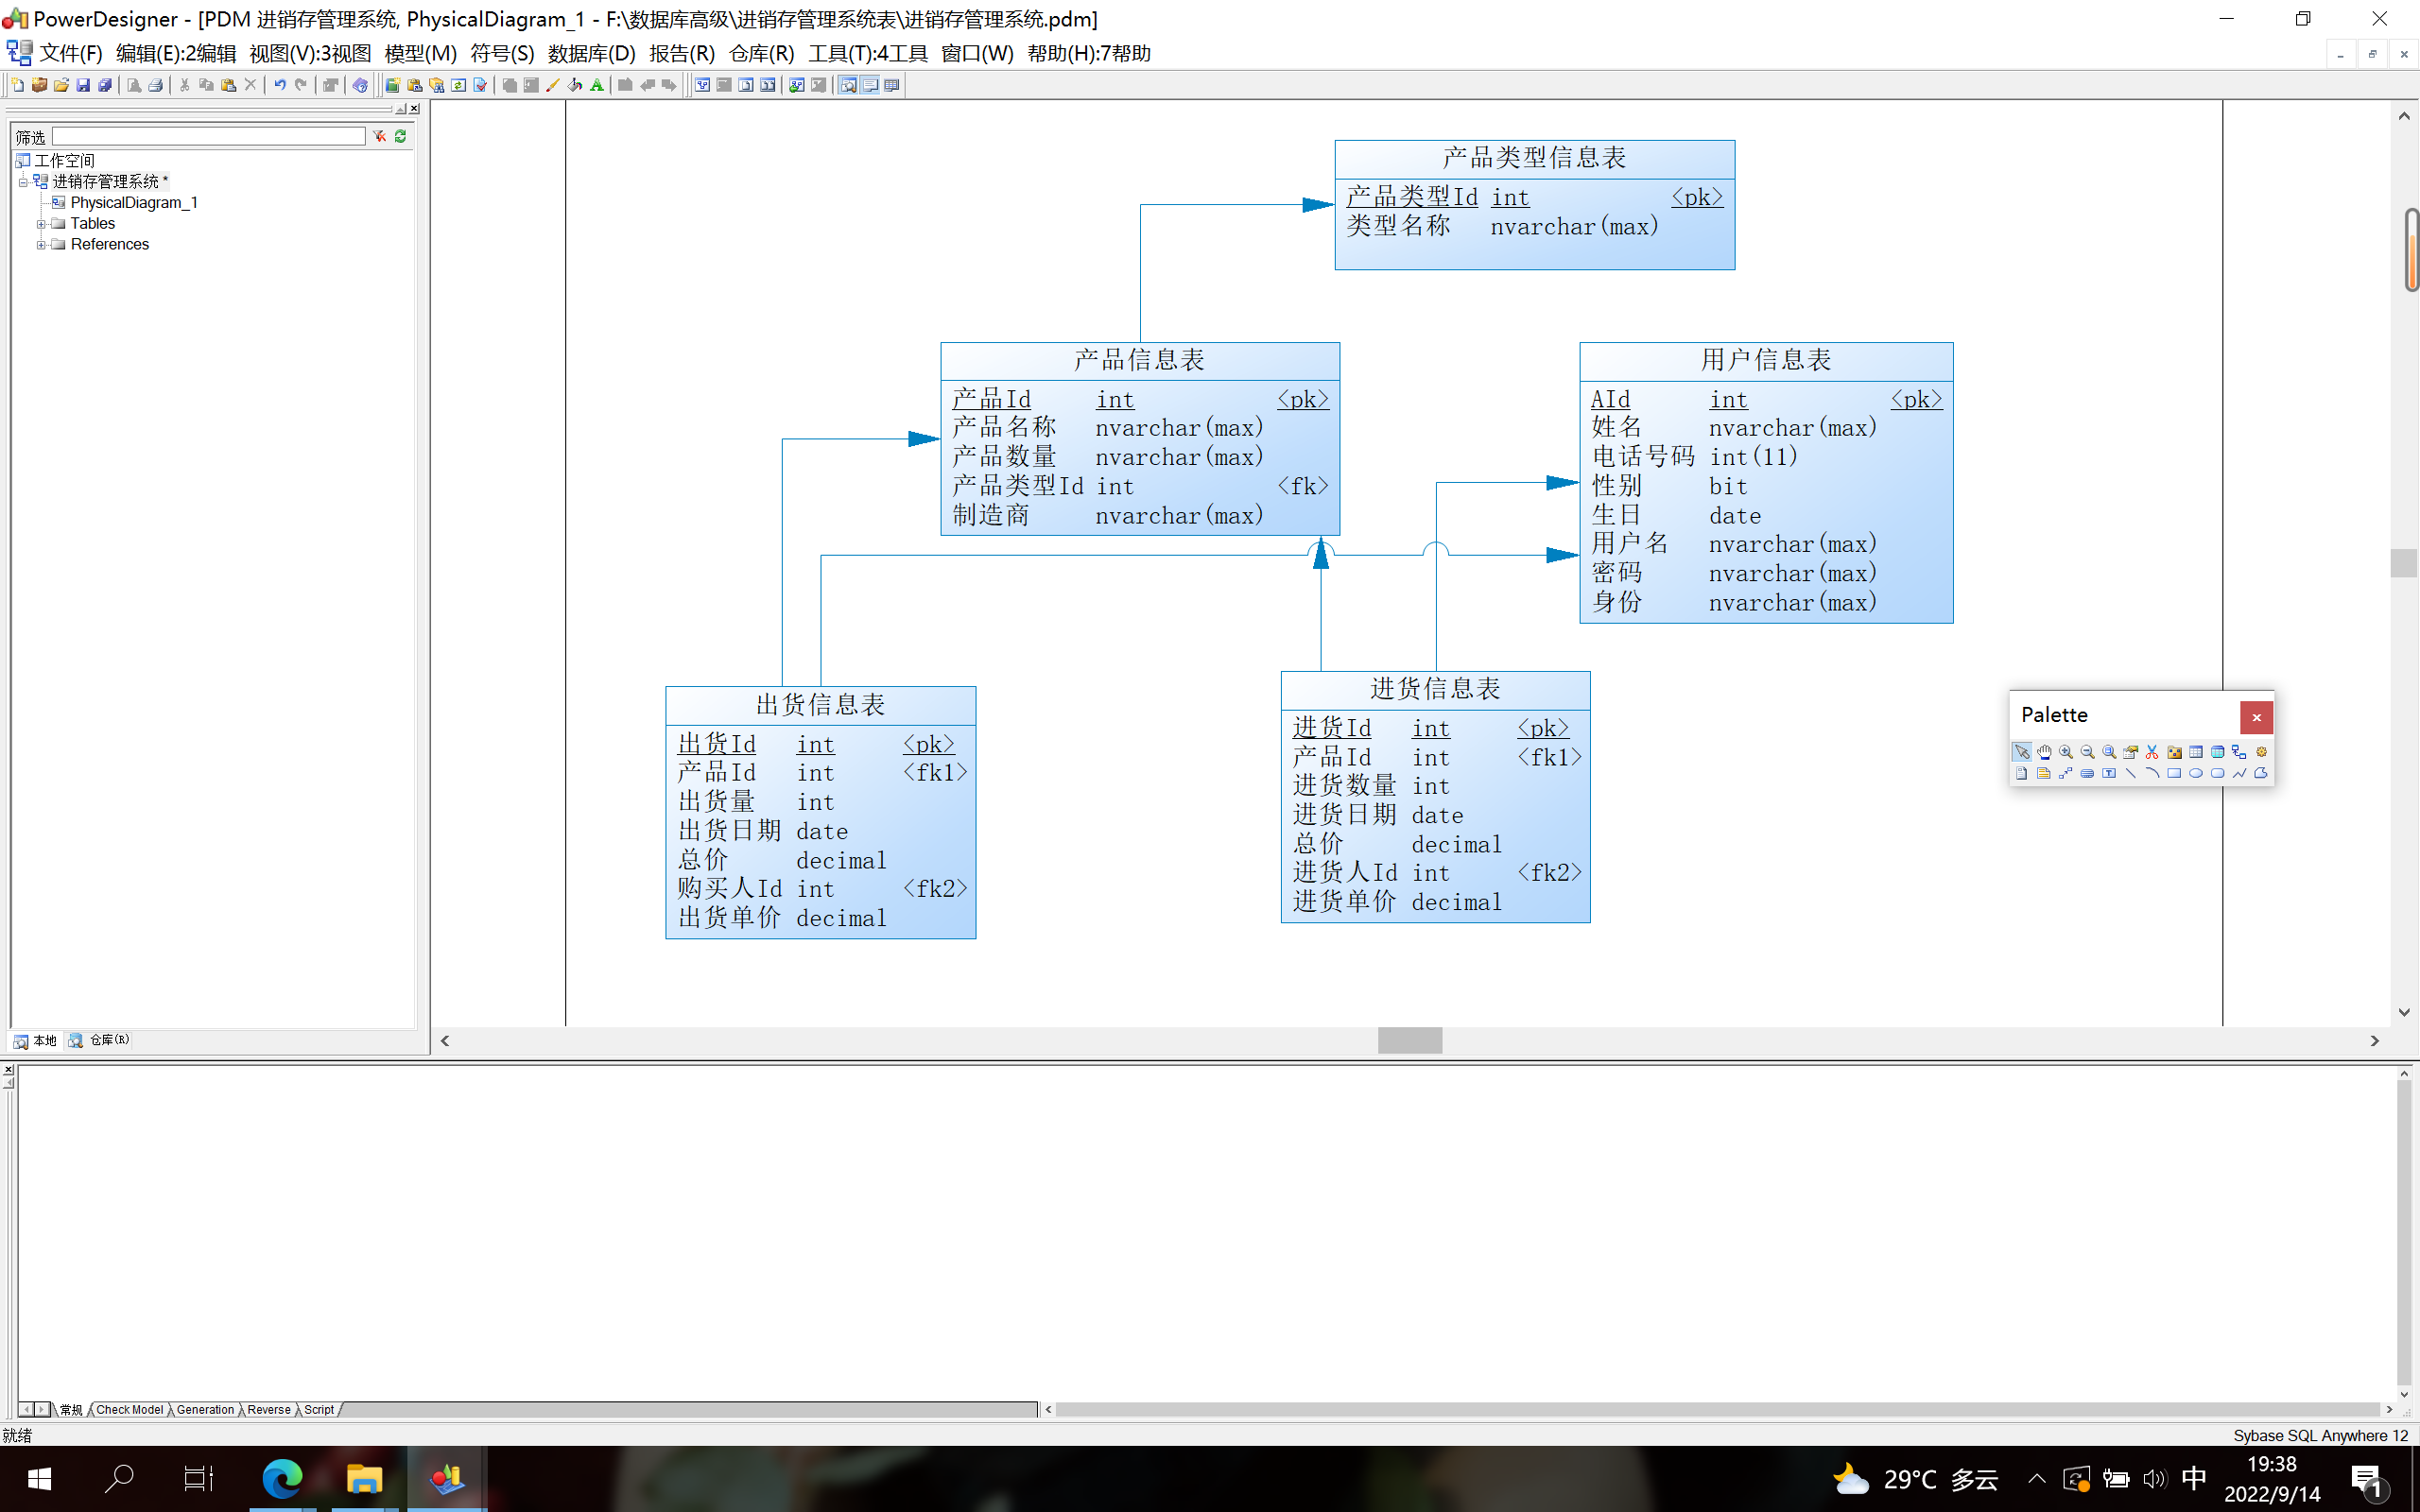Image resolution: width=2420 pixels, height=1512 pixels.
Task: Collapse the 进销存管理系统 model node
Action: point(23,182)
